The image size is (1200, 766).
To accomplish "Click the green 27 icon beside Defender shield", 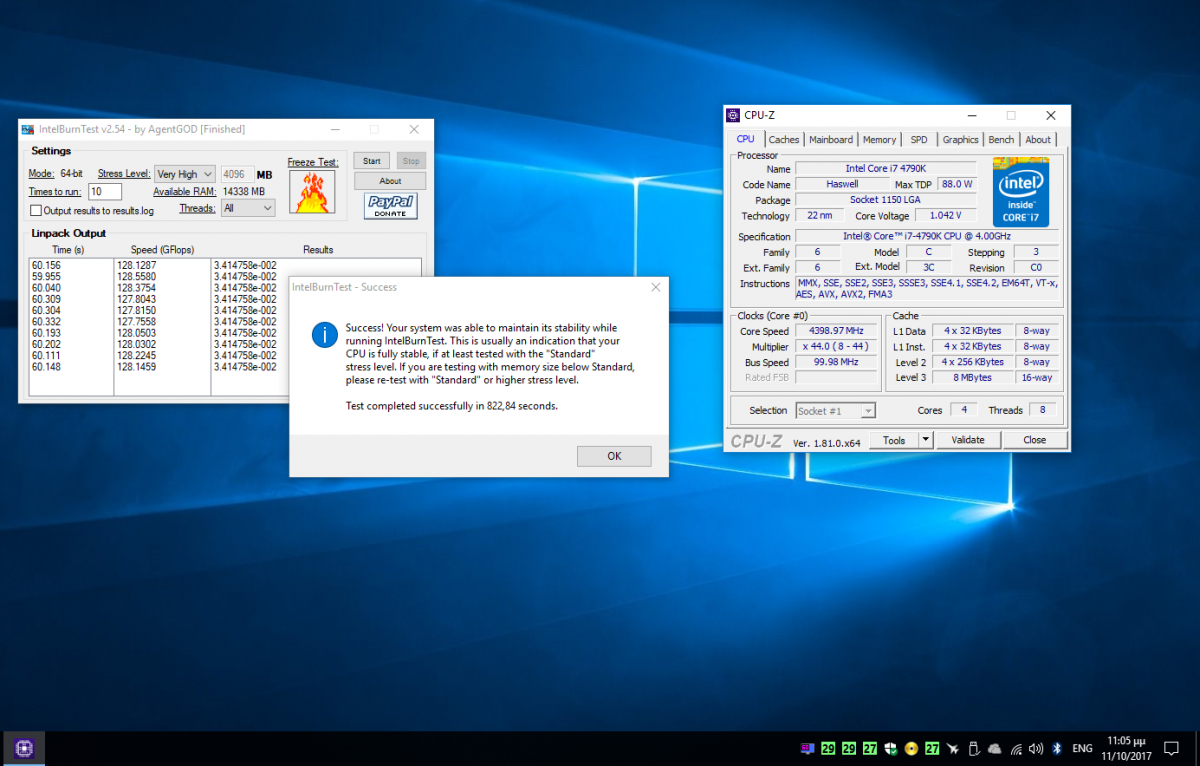I will [870, 748].
